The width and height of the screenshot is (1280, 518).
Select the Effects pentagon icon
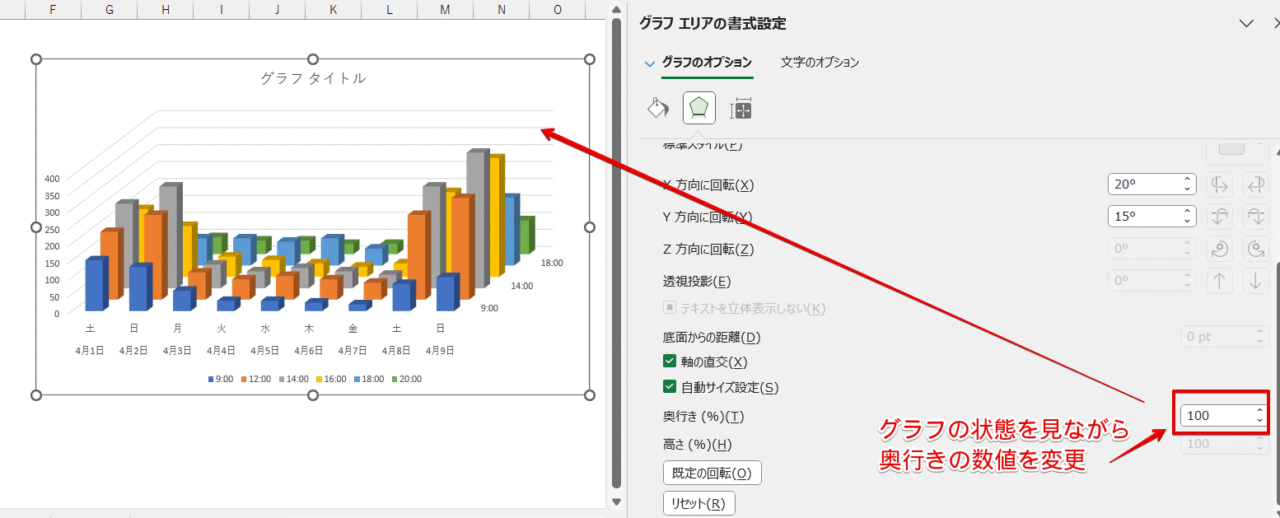(x=699, y=108)
